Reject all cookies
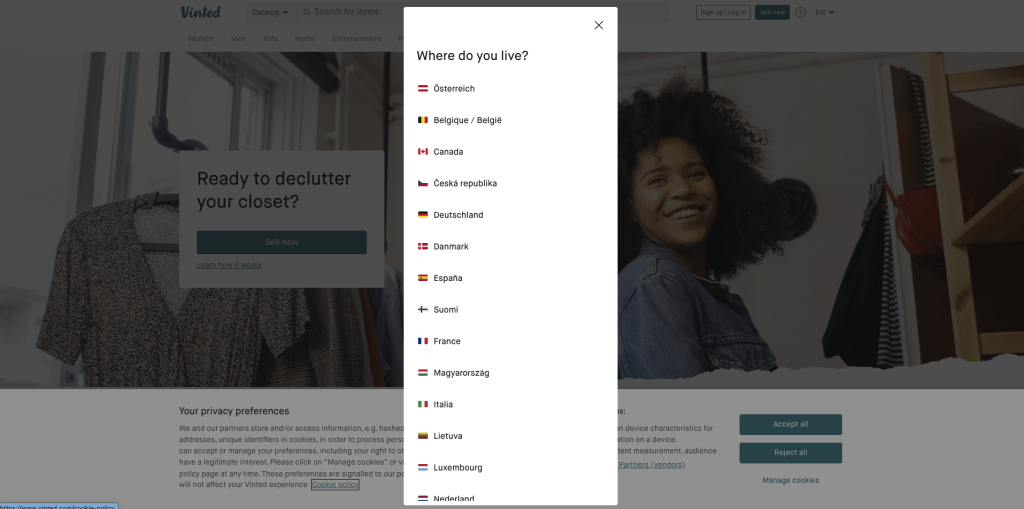This screenshot has width=1024, height=509. click(x=790, y=452)
